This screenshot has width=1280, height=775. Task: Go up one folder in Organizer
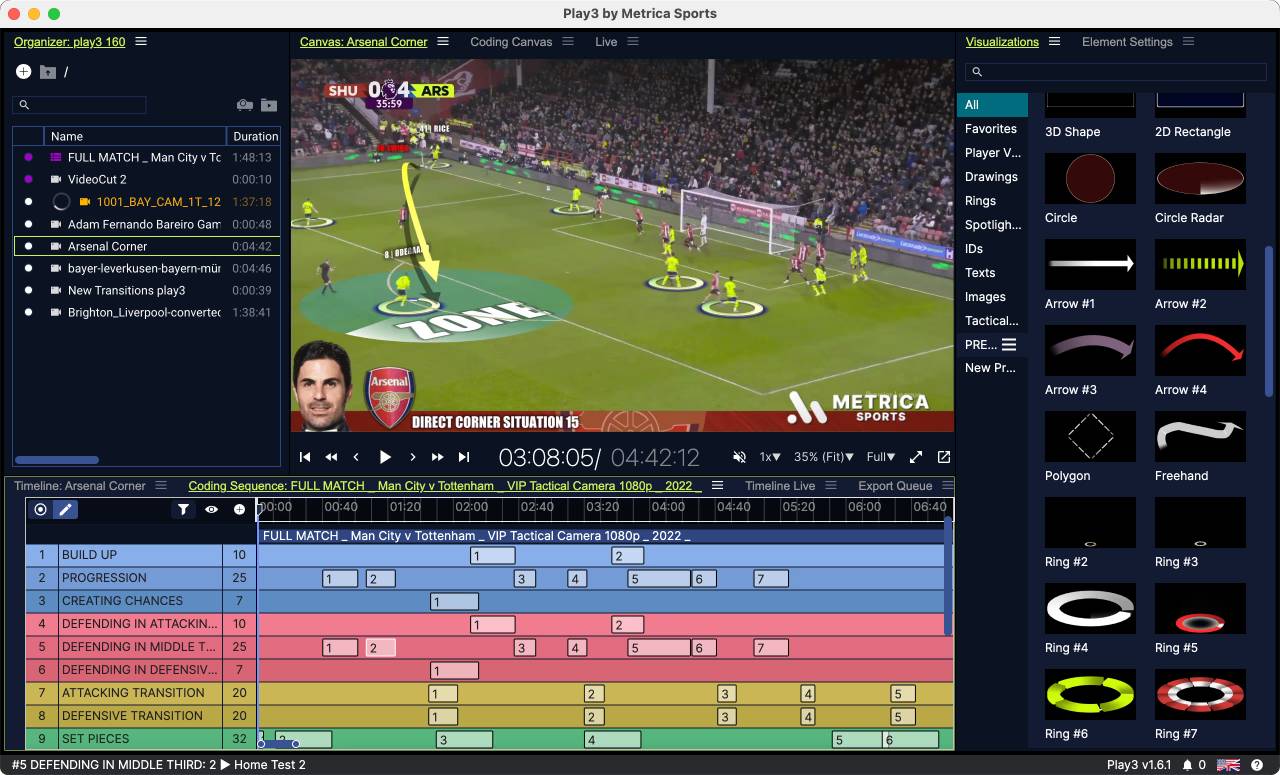48,72
